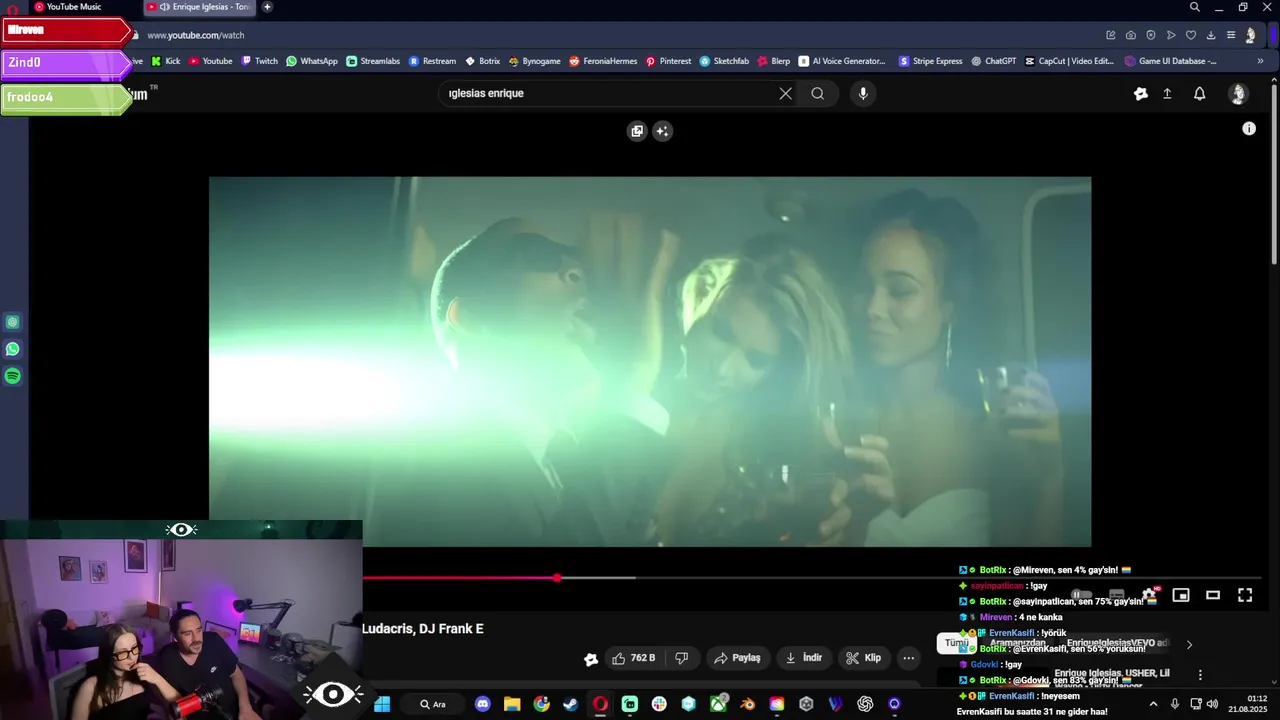
Task: Open more actions three-dot menu
Action: pos(908,658)
